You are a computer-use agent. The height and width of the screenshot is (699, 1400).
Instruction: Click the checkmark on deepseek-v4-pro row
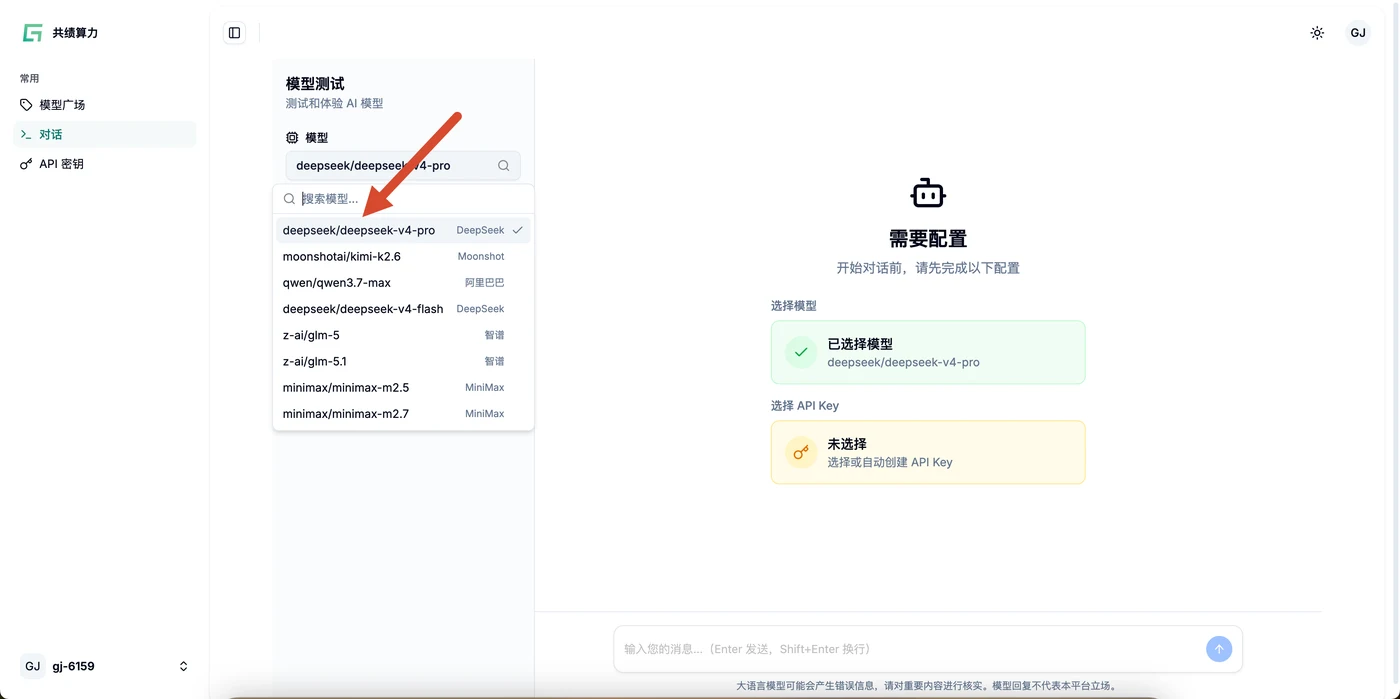[x=518, y=230]
